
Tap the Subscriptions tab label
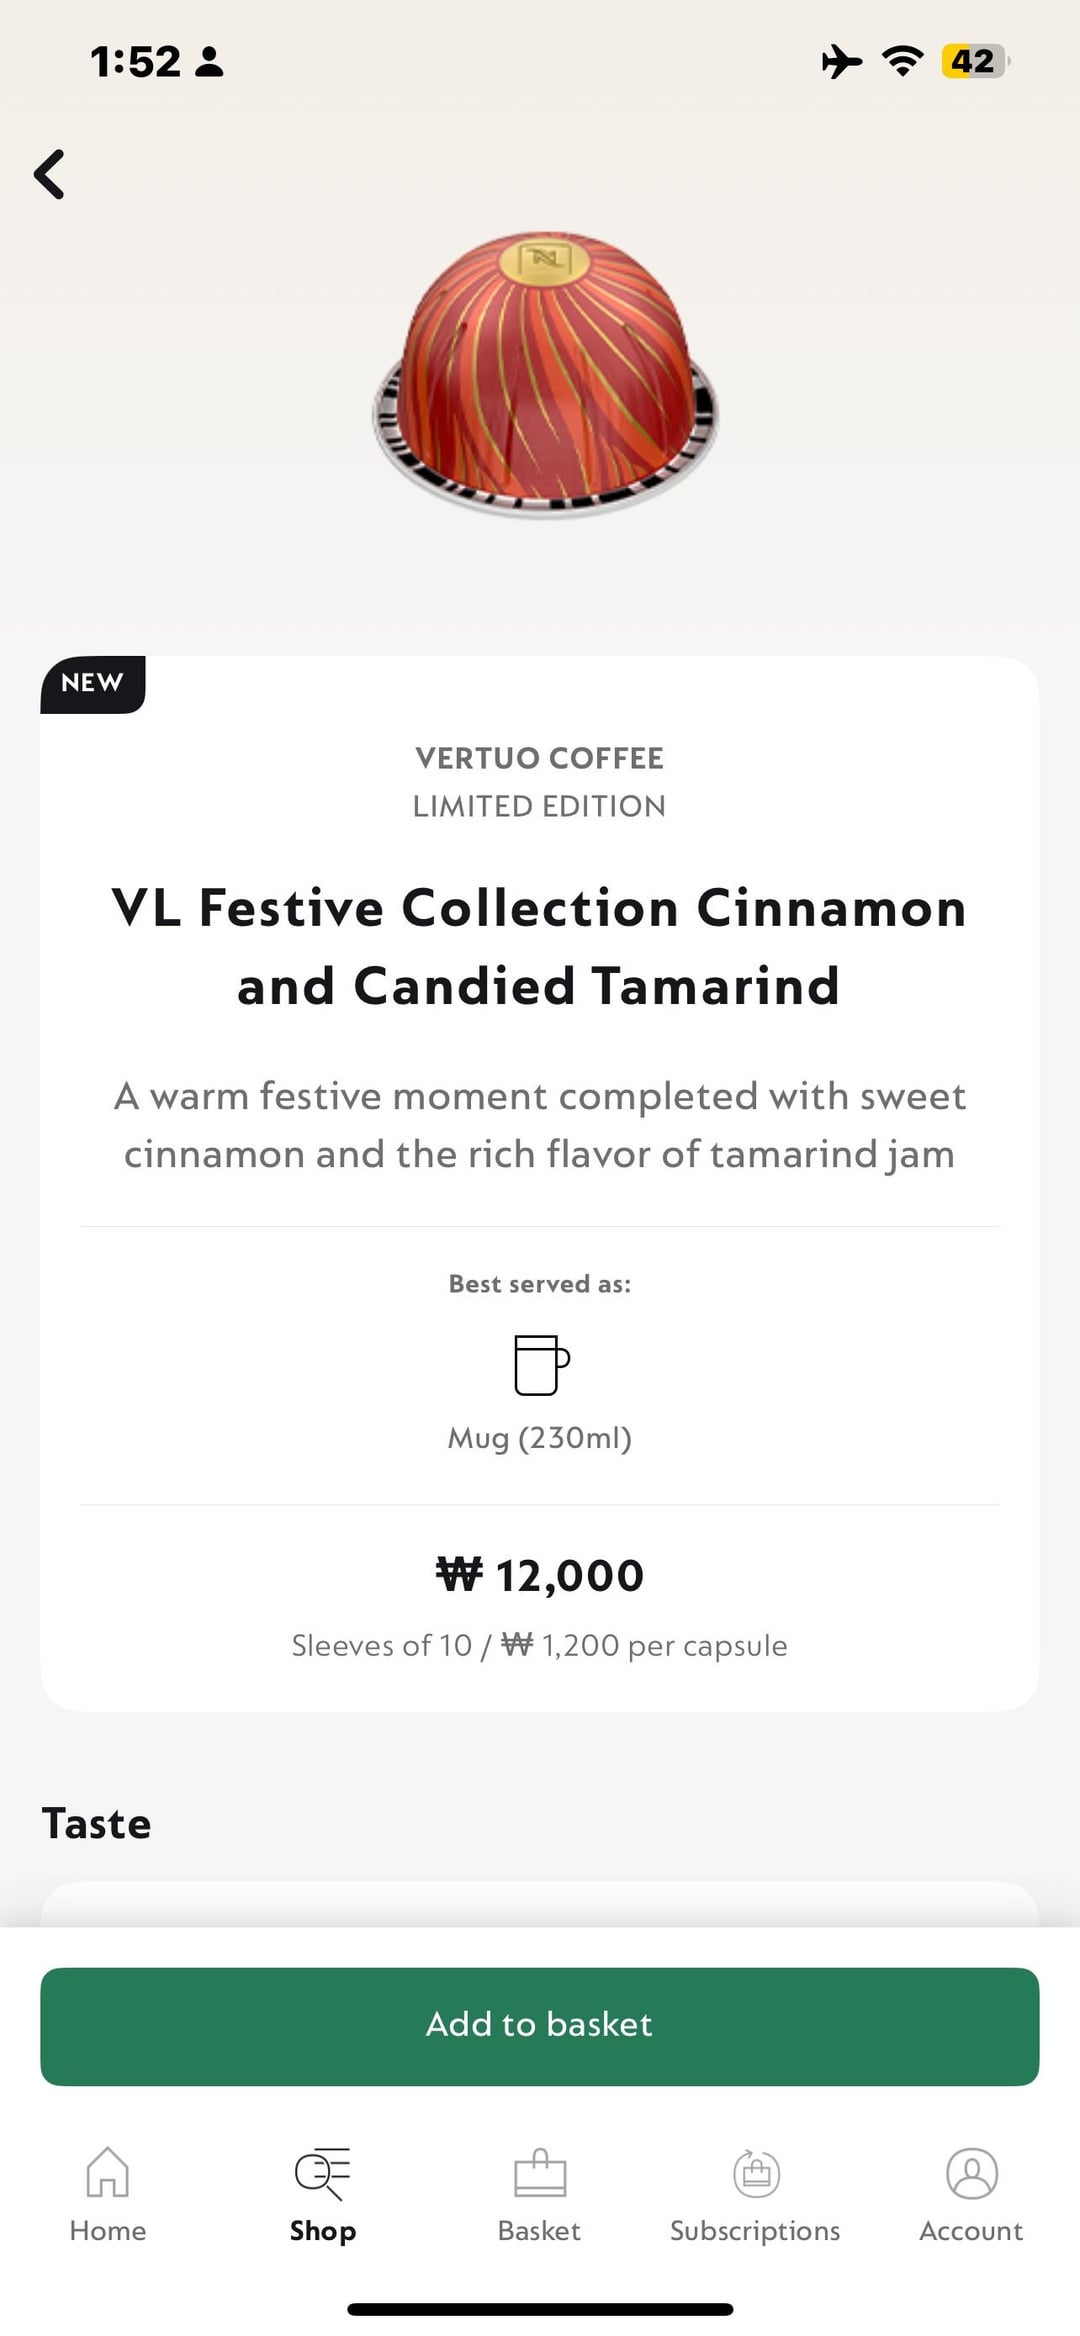[756, 2231]
